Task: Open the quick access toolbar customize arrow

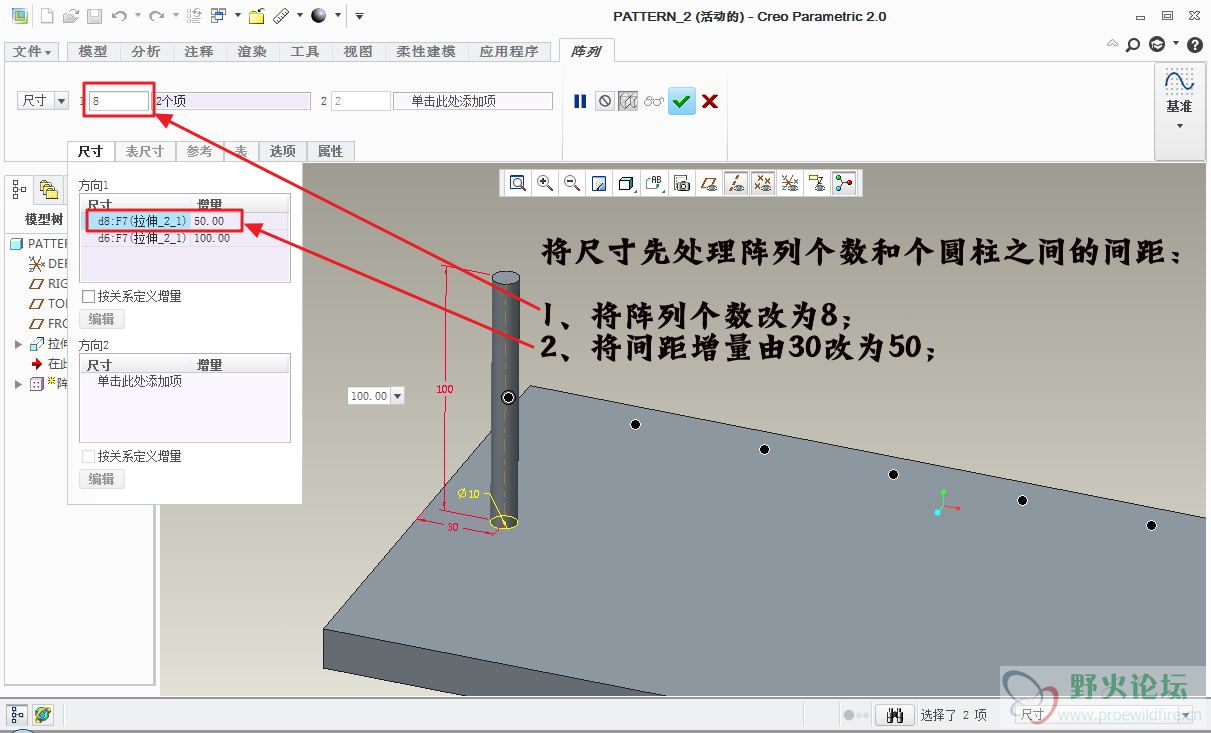Action: tap(360, 16)
